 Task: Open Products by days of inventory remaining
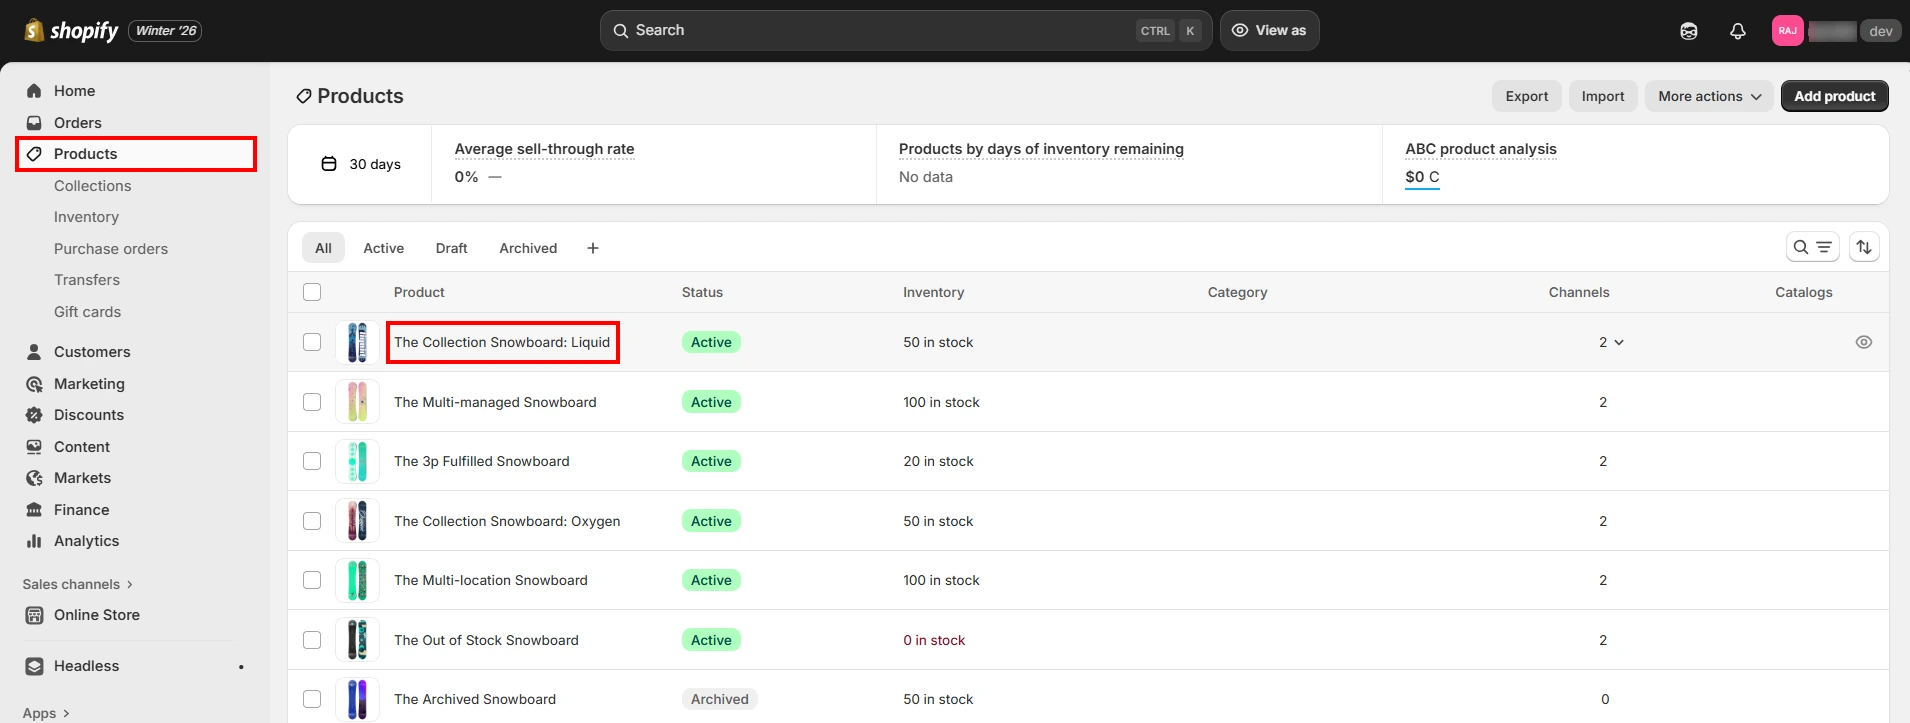point(1041,149)
